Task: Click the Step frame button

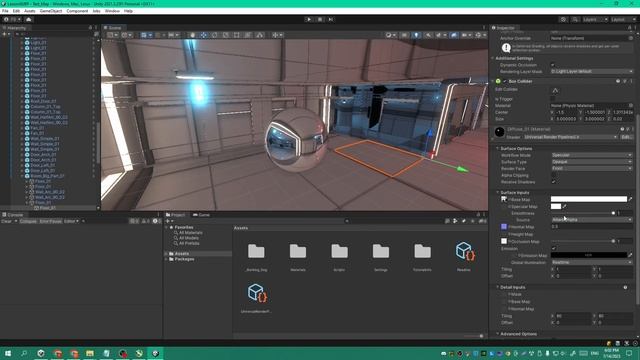Action: click(331, 19)
